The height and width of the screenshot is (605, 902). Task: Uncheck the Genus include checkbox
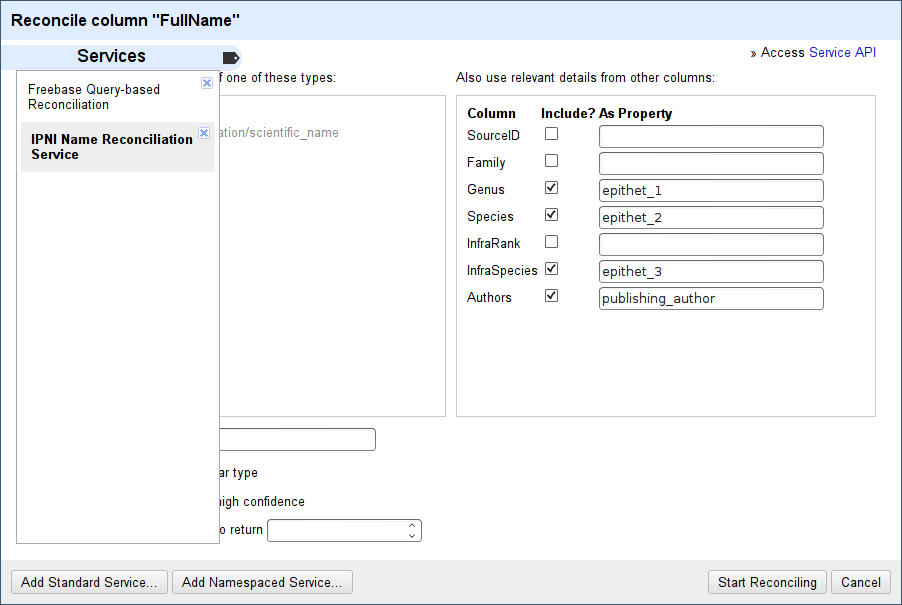point(551,188)
